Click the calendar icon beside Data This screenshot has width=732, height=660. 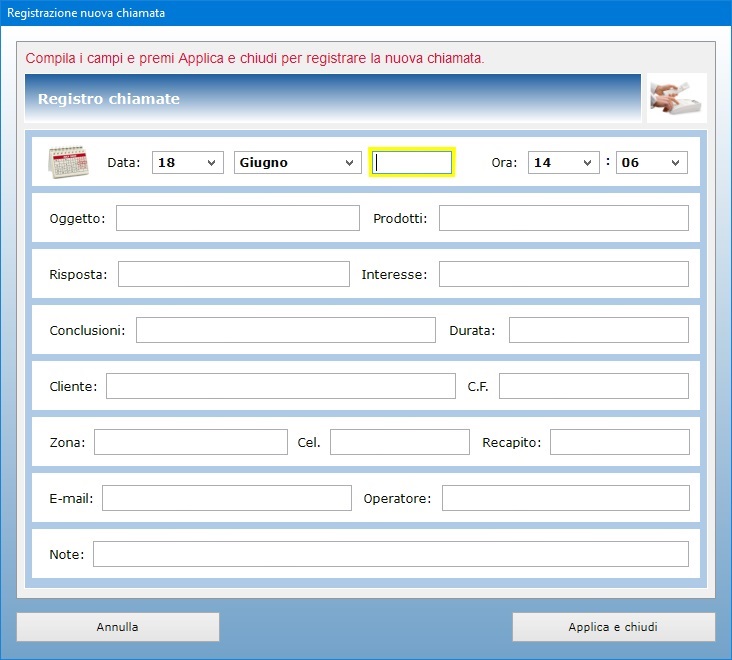tap(69, 162)
